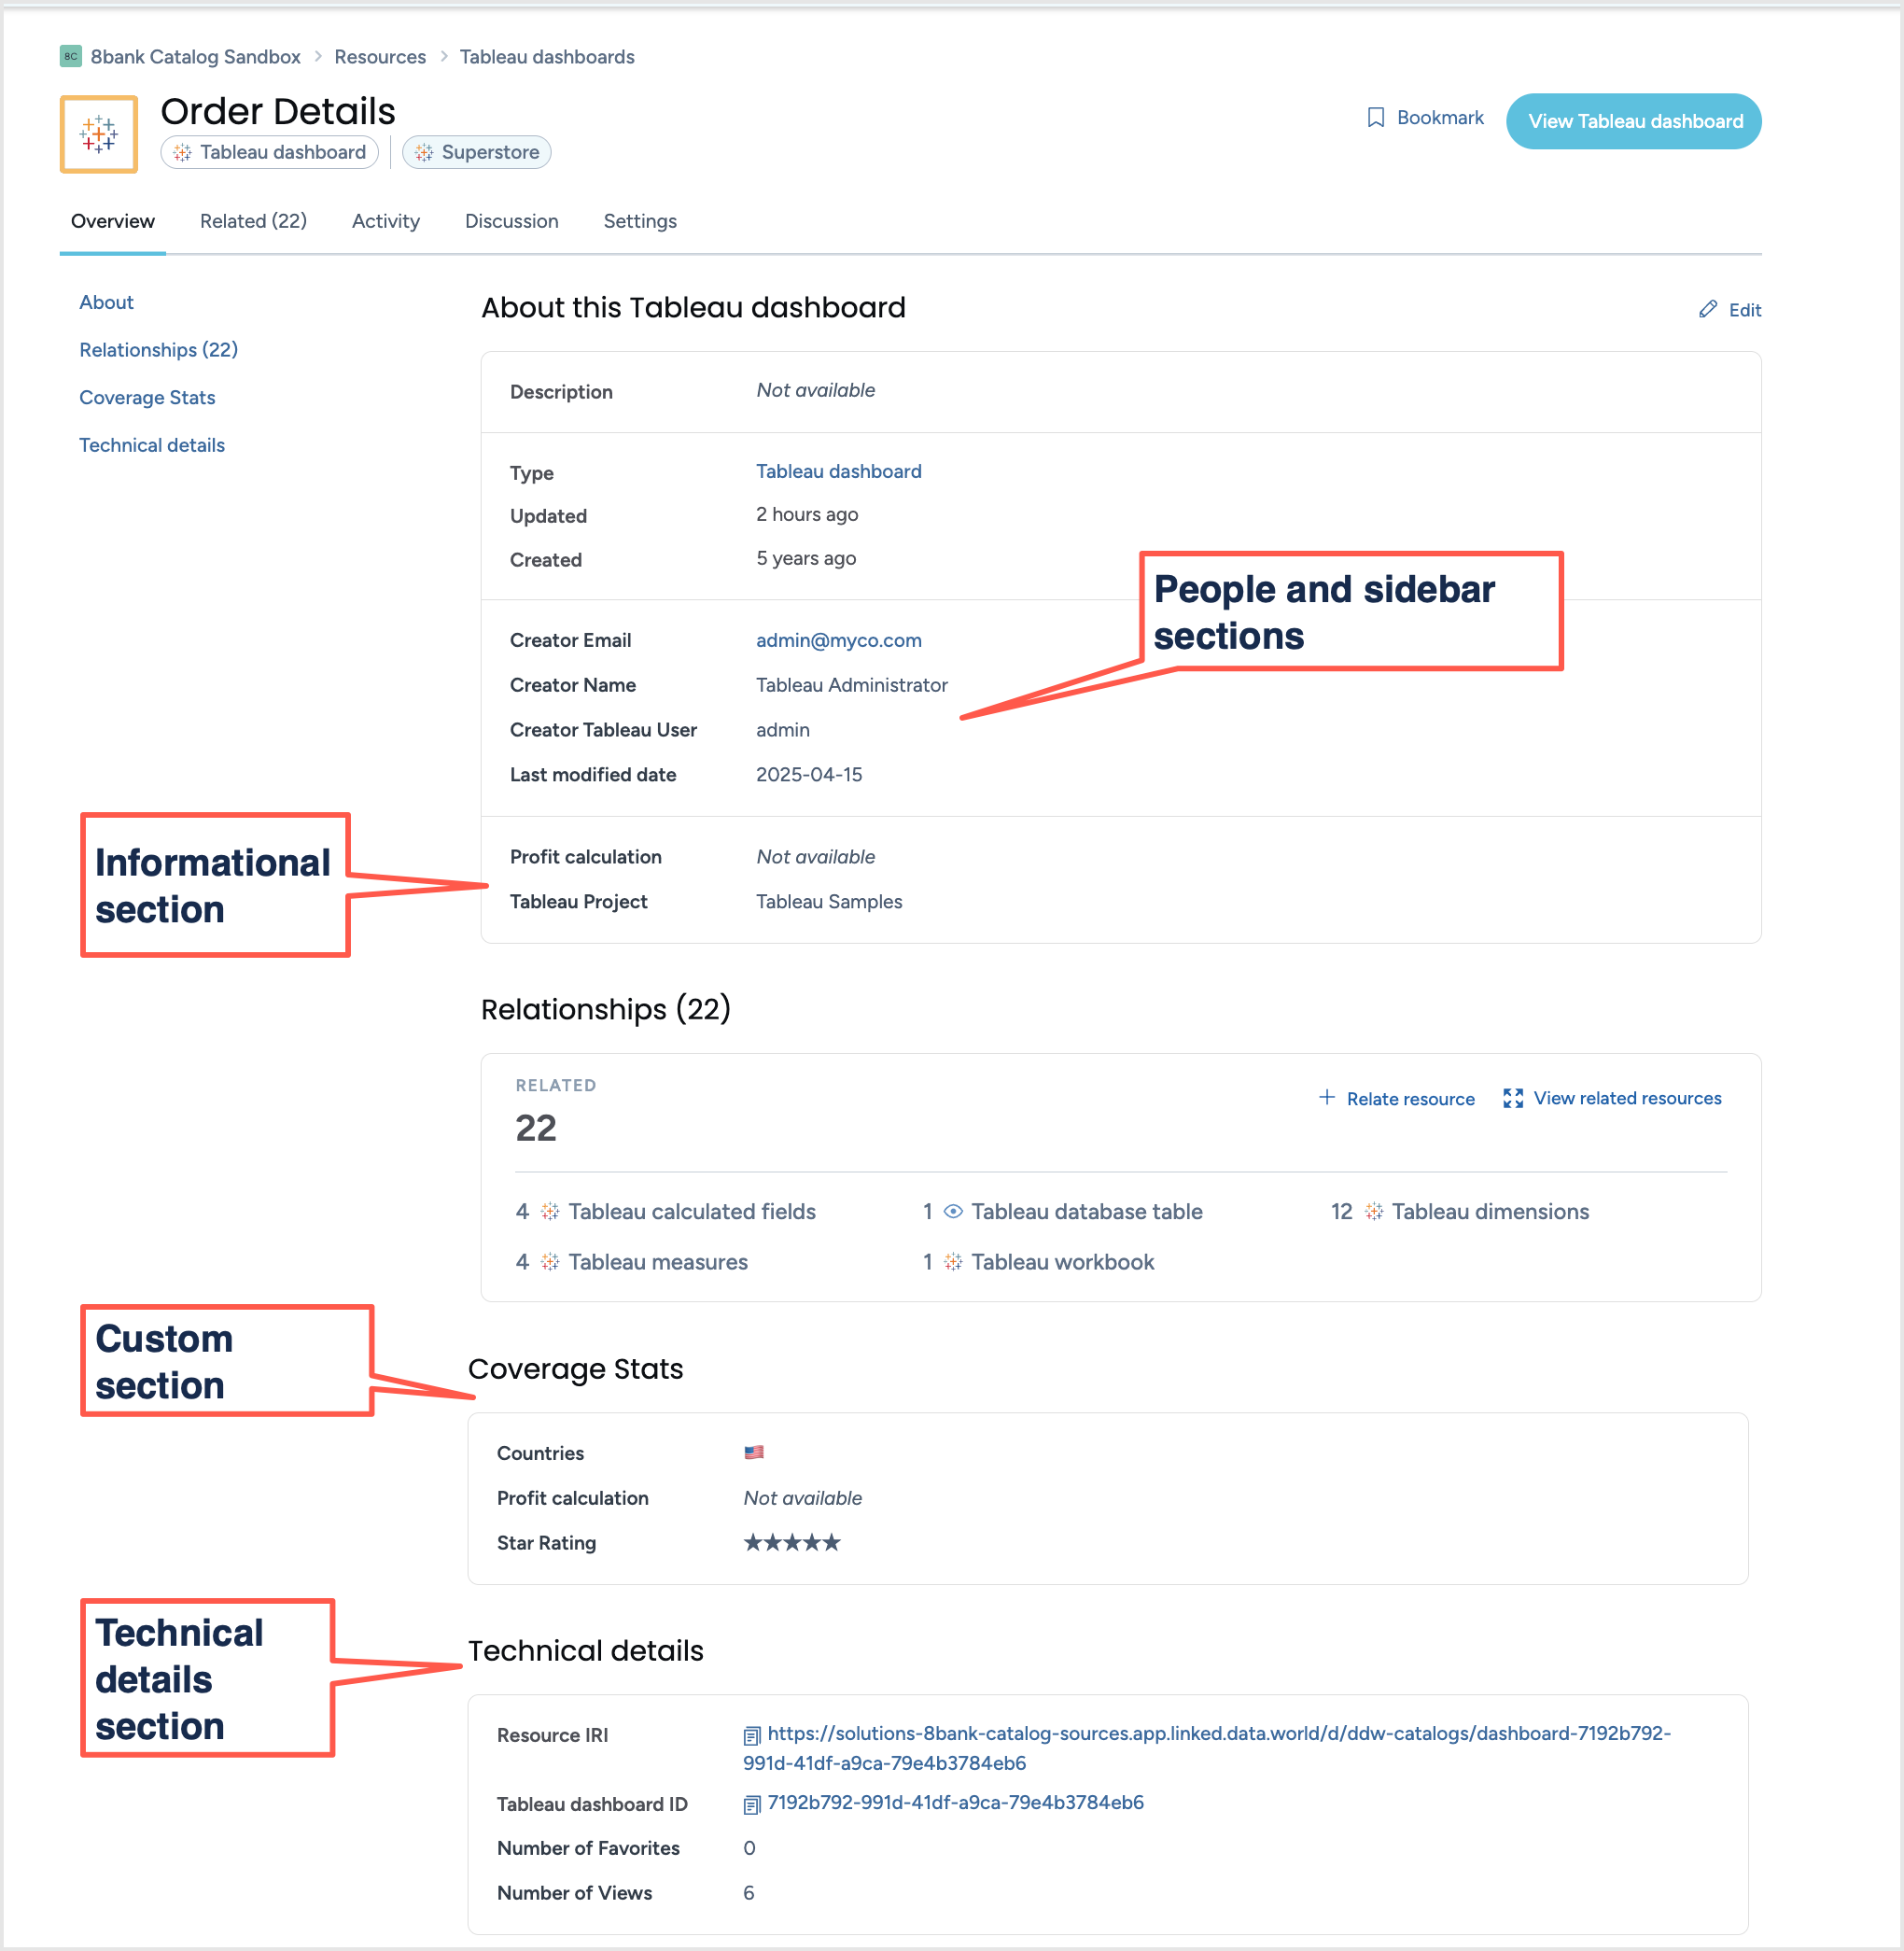This screenshot has width=1904, height=1951.
Task: Click the Tableau Administrator creator name
Action: coord(851,685)
